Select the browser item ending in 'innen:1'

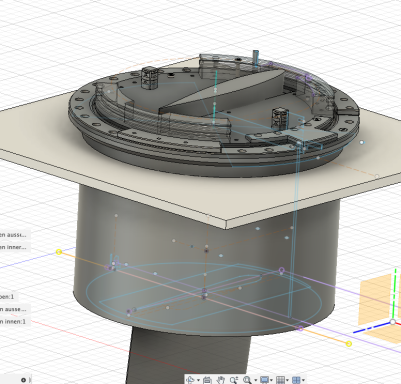(x=14, y=322)
